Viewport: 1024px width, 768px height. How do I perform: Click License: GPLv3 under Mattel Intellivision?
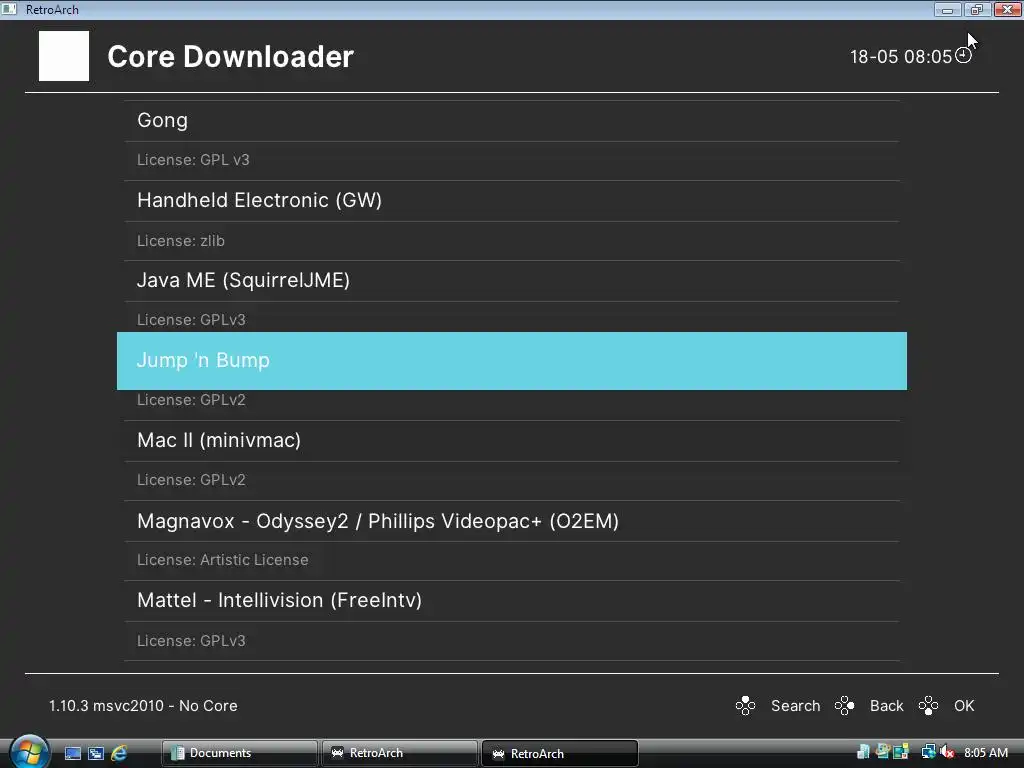(191, 641)
